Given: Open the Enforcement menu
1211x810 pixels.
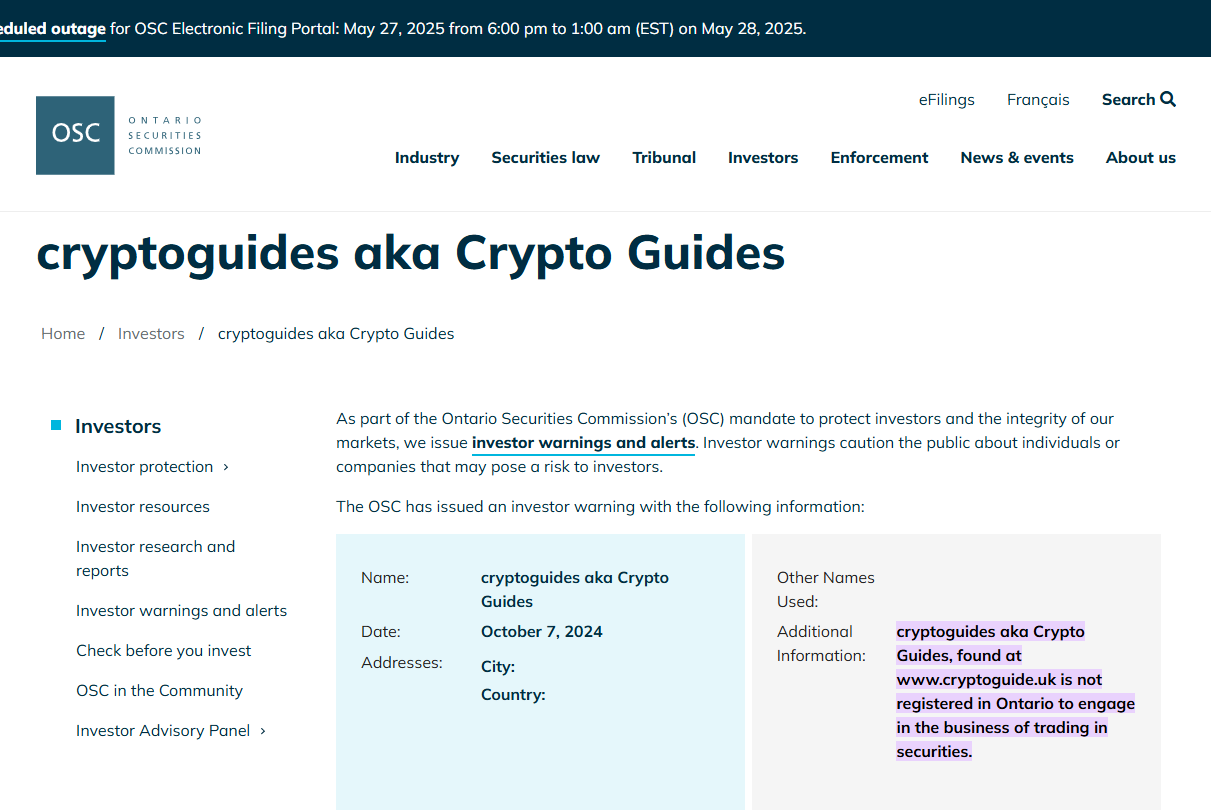Looking at the screenshot, I should (879, 157).
